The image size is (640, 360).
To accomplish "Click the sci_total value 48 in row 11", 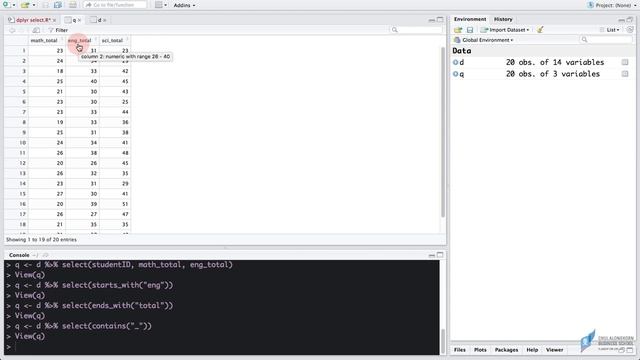I will [125, 153].
